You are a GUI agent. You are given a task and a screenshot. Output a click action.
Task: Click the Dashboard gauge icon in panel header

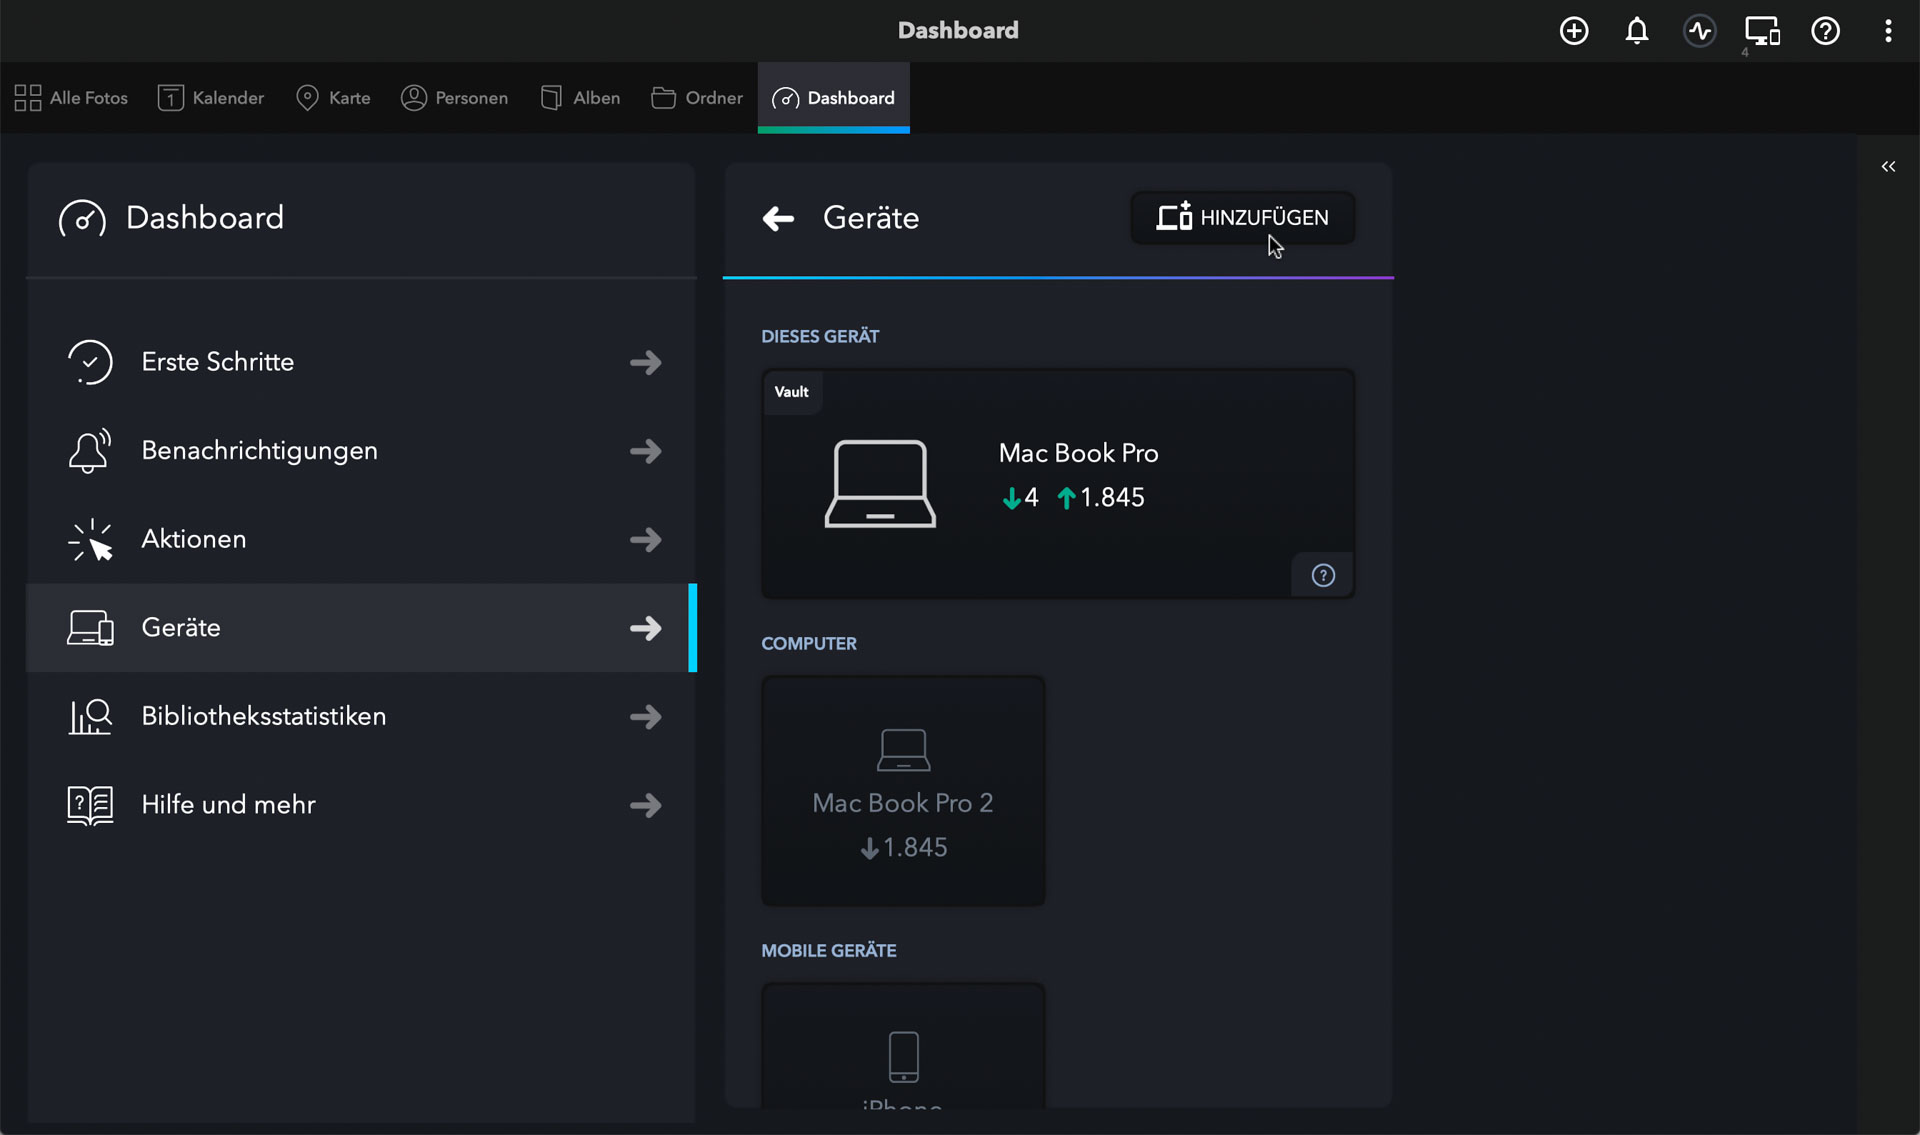pyautogui.click(x=82, y=218)
